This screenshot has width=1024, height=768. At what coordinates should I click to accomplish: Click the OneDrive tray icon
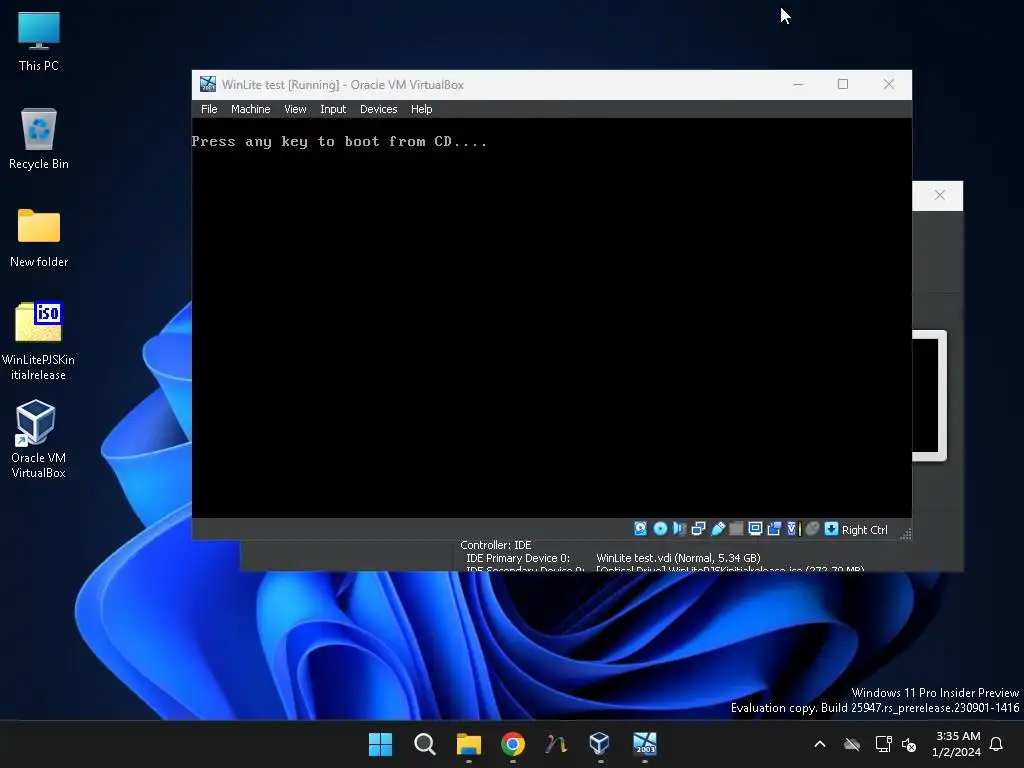pyautogui.click(x=852, y=744)
